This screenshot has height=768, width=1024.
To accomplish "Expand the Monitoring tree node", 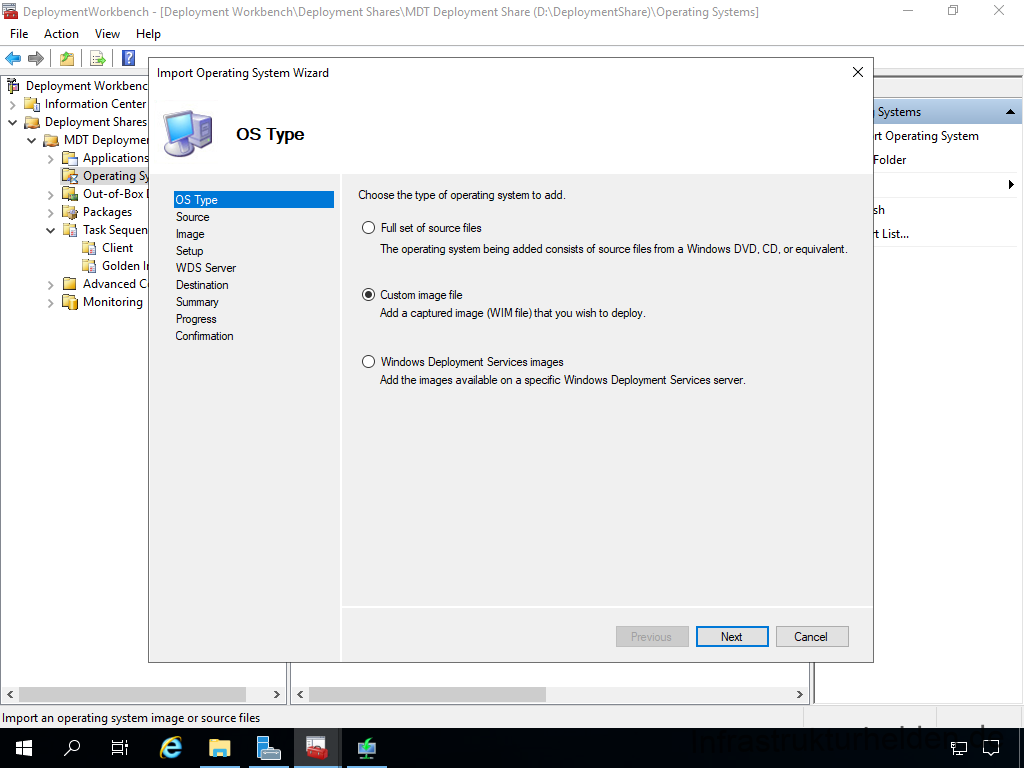I will pos(50,302).
